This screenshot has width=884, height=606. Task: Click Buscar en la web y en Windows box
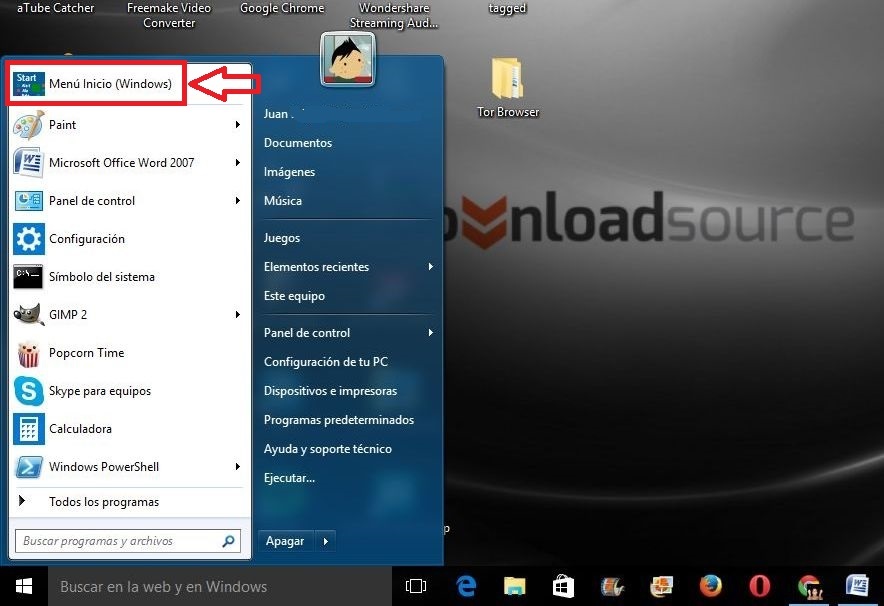click(x=220, y=587)
